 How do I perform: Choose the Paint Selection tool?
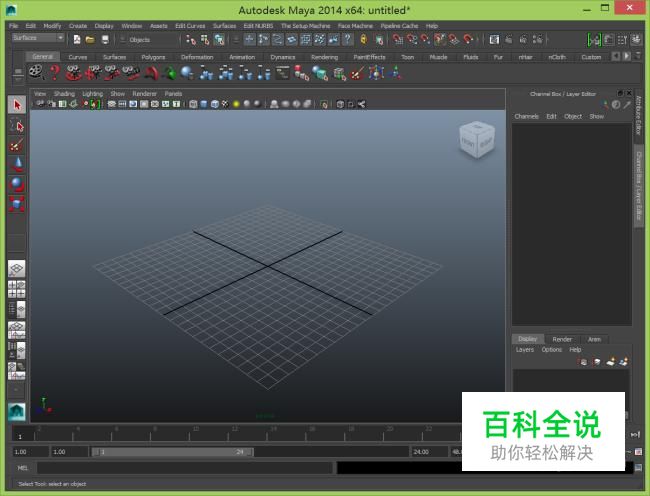(17, 145)
